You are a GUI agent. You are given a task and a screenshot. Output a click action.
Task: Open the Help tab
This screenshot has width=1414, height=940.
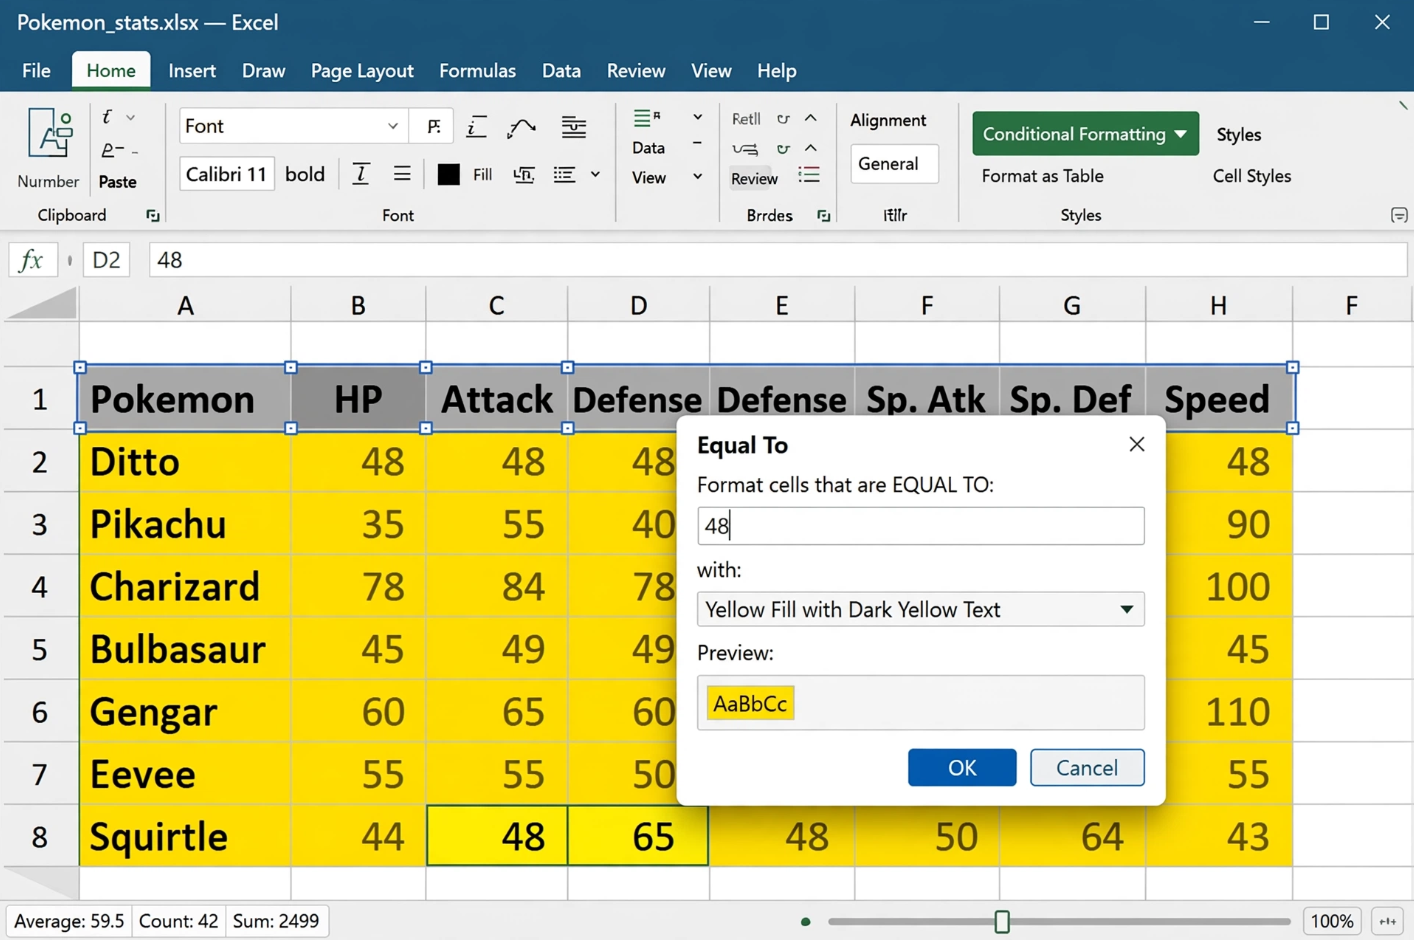pyautogui.click(x=776, y=71)
